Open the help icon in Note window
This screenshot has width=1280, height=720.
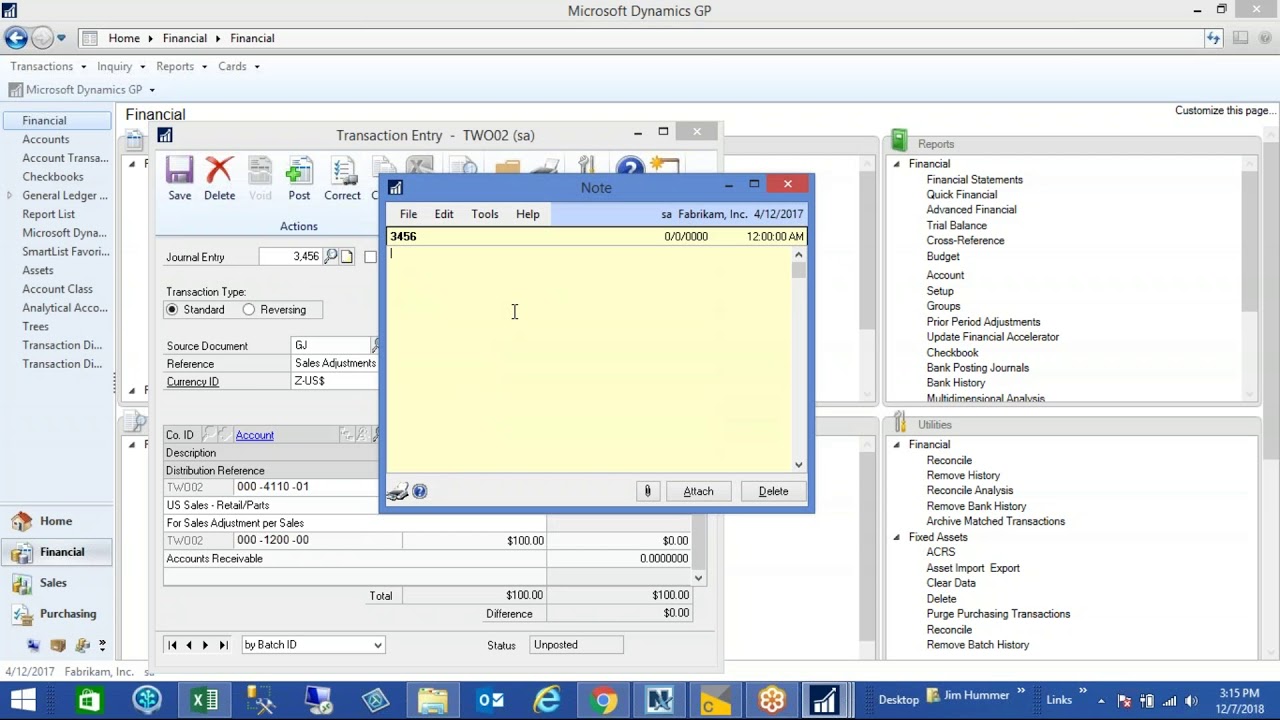420,491
